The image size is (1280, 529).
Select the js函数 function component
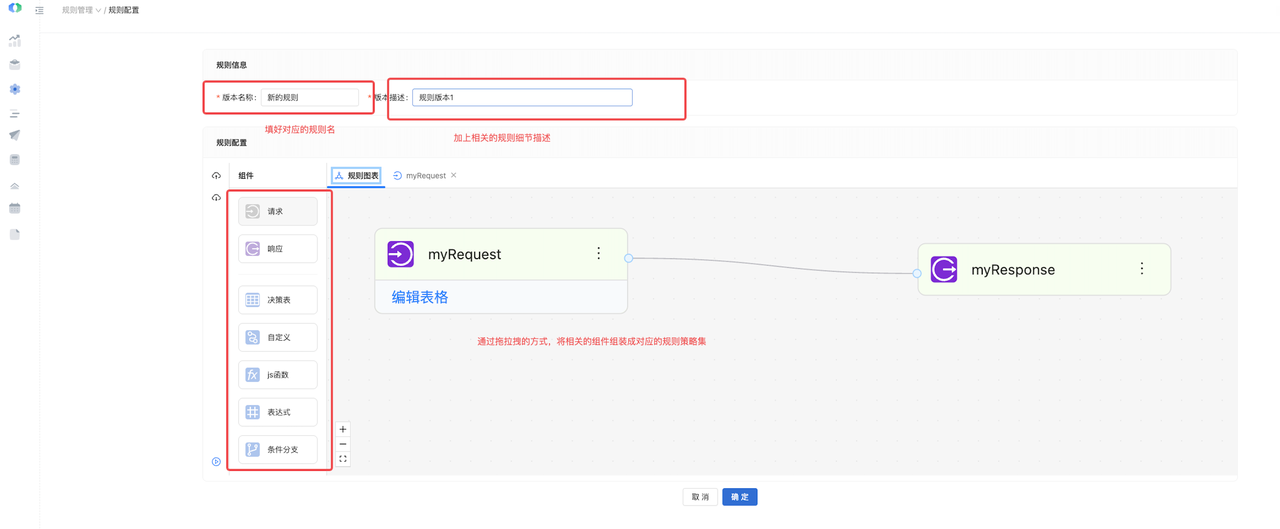(278, 375)
